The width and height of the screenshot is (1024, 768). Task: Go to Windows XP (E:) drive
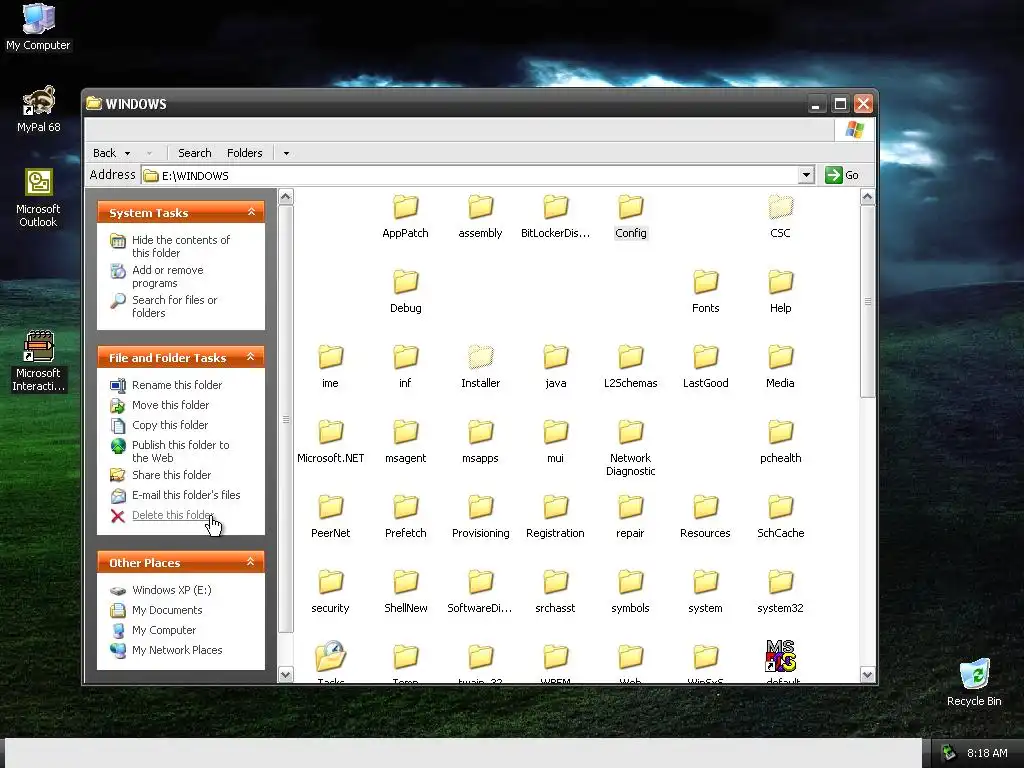pos(172,590)
